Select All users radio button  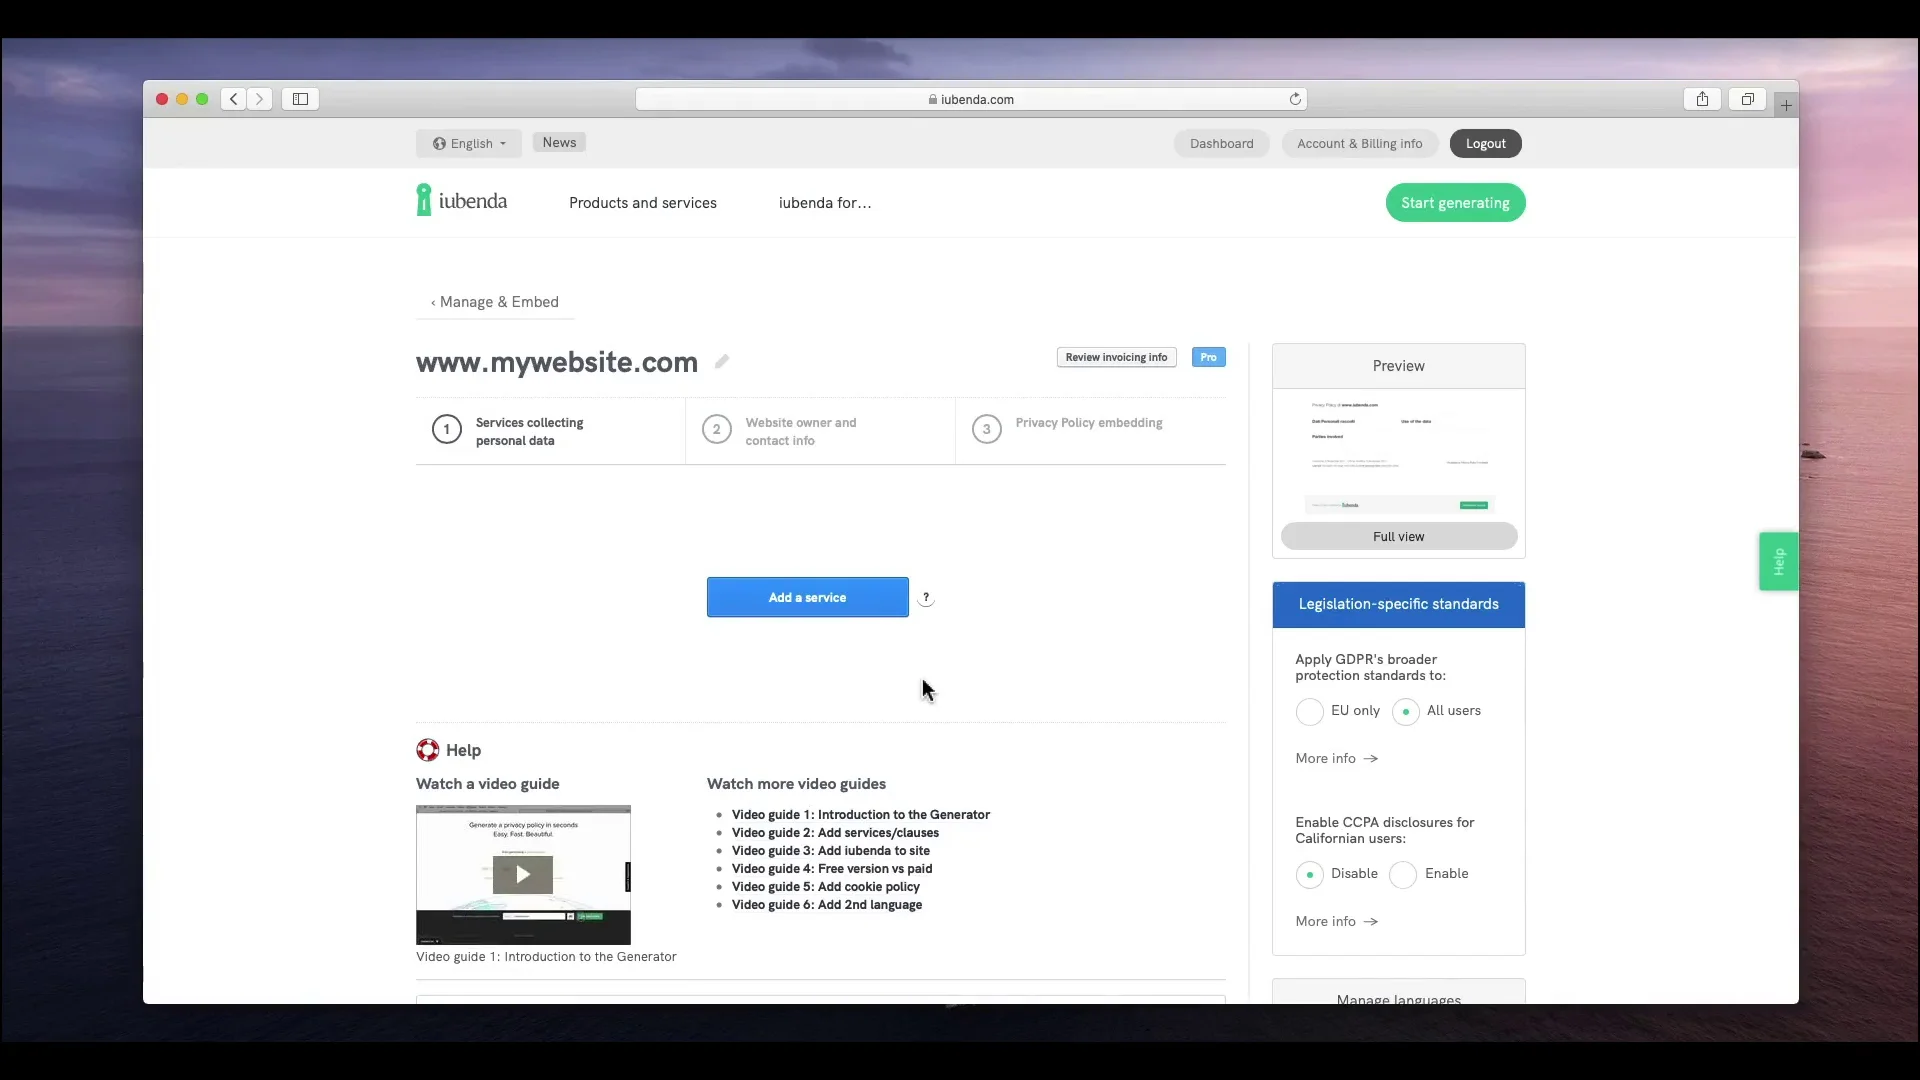click(x=1406, y=712)
